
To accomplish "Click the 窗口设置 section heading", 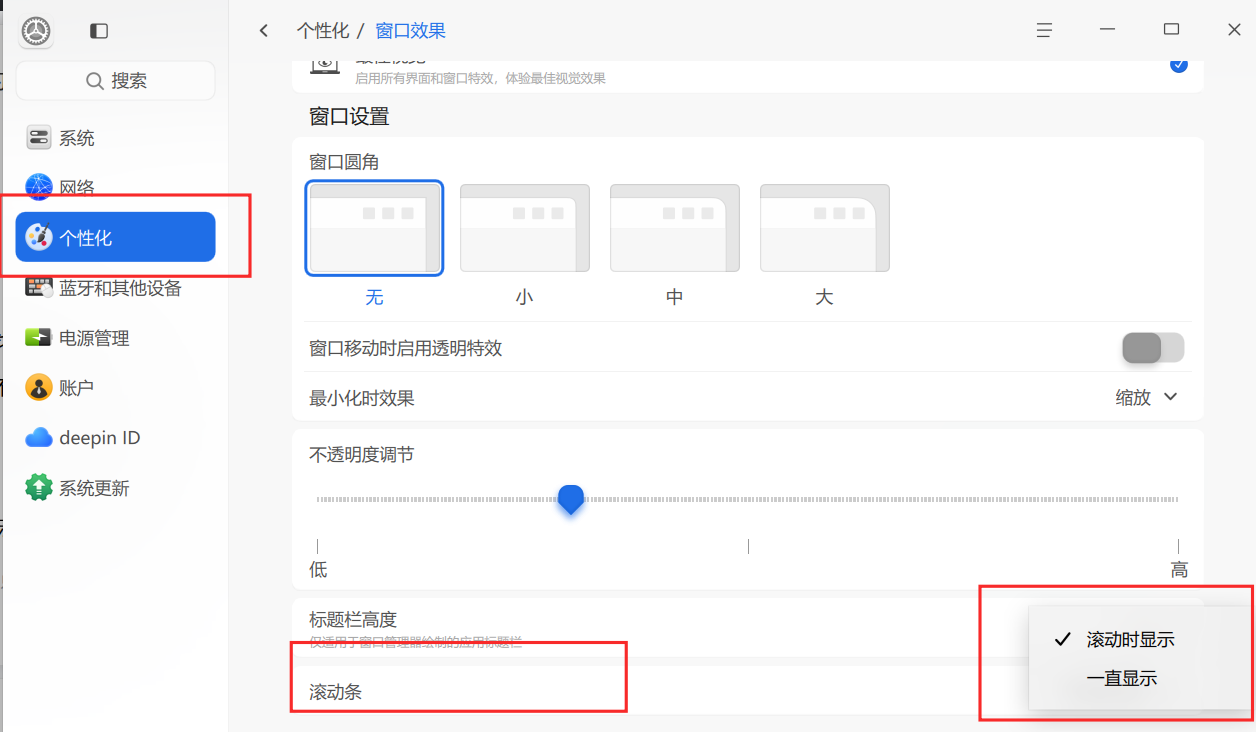I will (349, 116).
